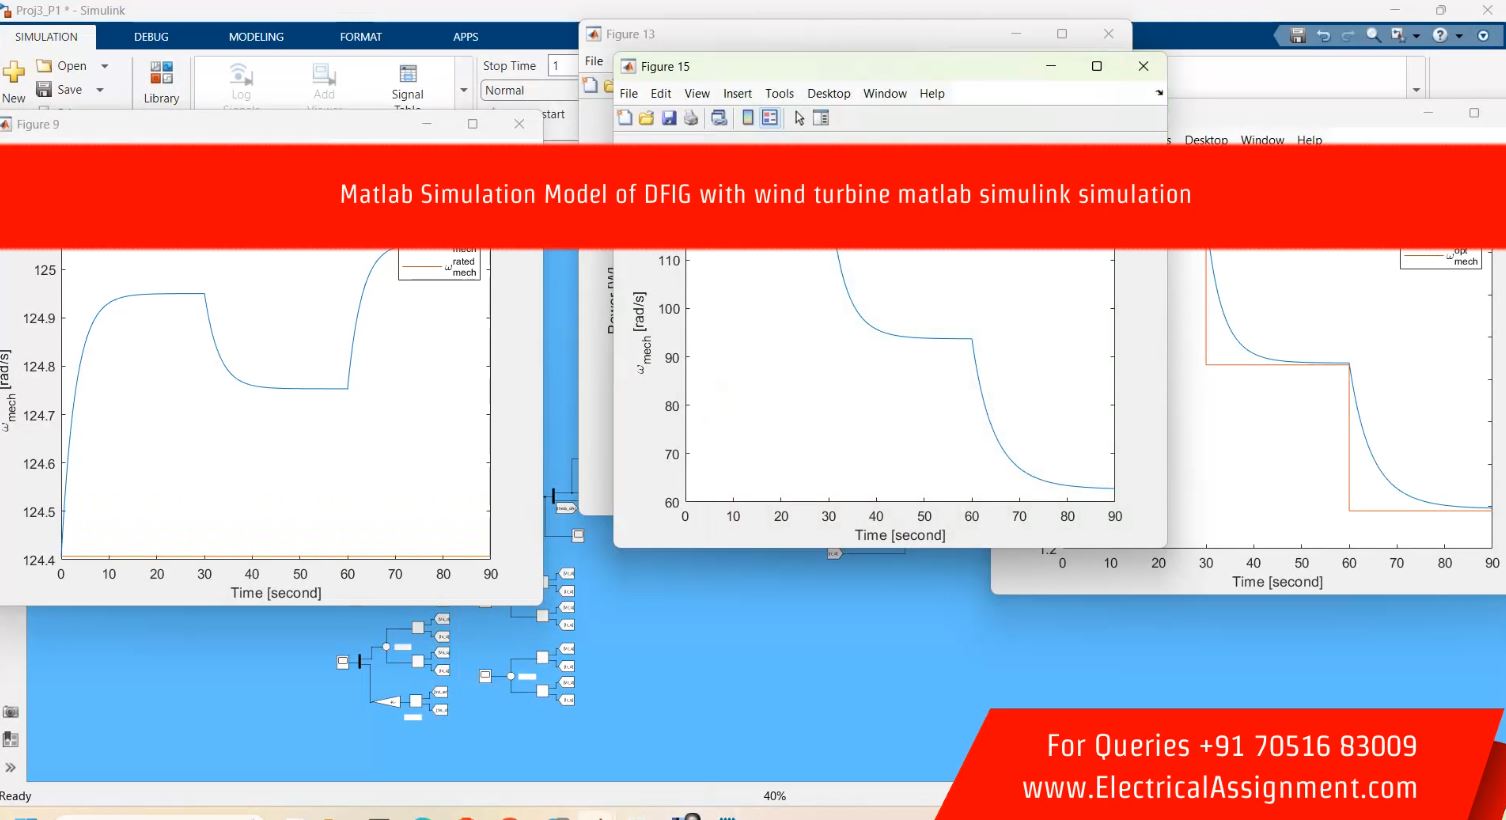Click the search magnifier in Simulink titlebar
Viewport: 1506px width, 820px height.
click(1373, 36)
